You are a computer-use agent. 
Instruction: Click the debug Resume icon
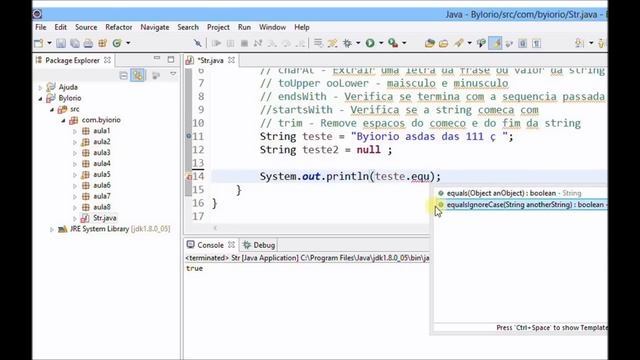[x=217, y=43]
